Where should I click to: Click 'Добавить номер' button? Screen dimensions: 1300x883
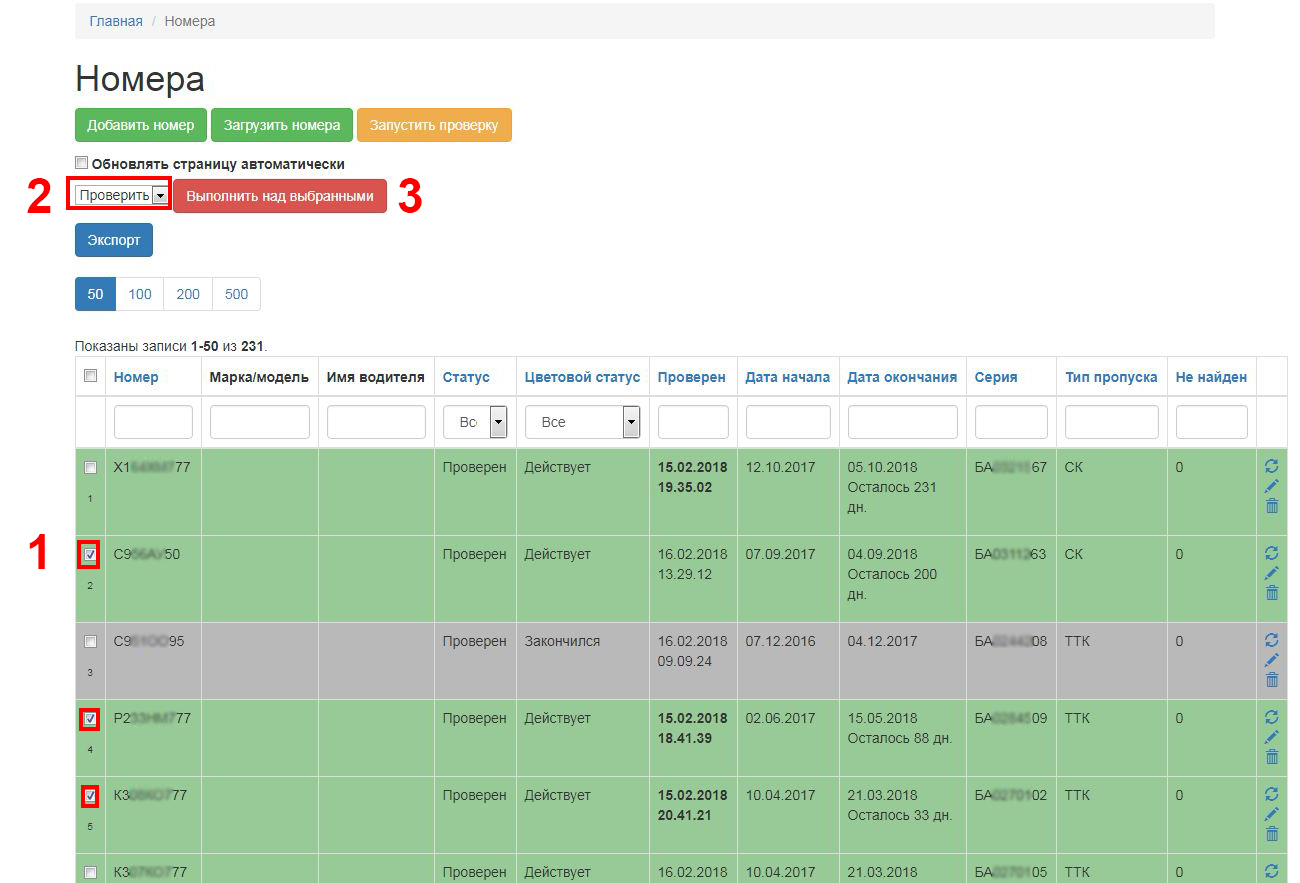pyautogui.click(x=141, y=125)
